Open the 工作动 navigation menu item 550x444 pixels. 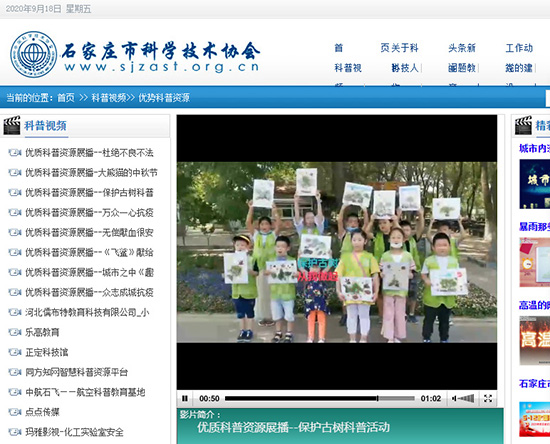(519, 48)
